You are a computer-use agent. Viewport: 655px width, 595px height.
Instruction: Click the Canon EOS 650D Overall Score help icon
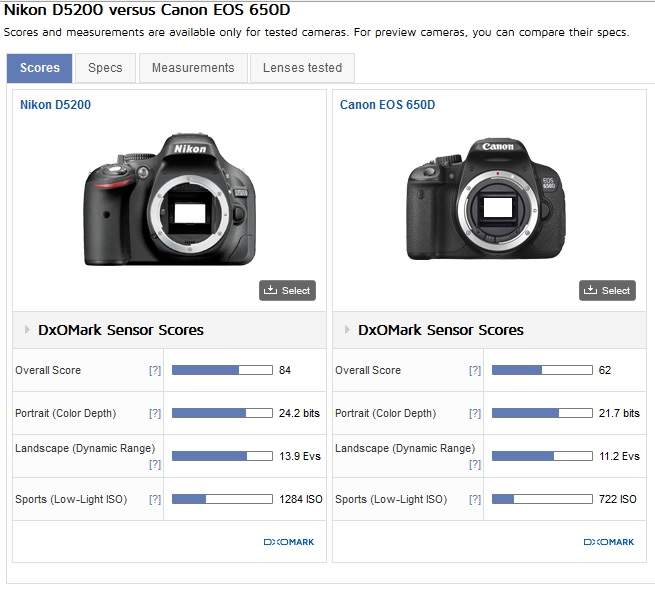tap(475, 370)
